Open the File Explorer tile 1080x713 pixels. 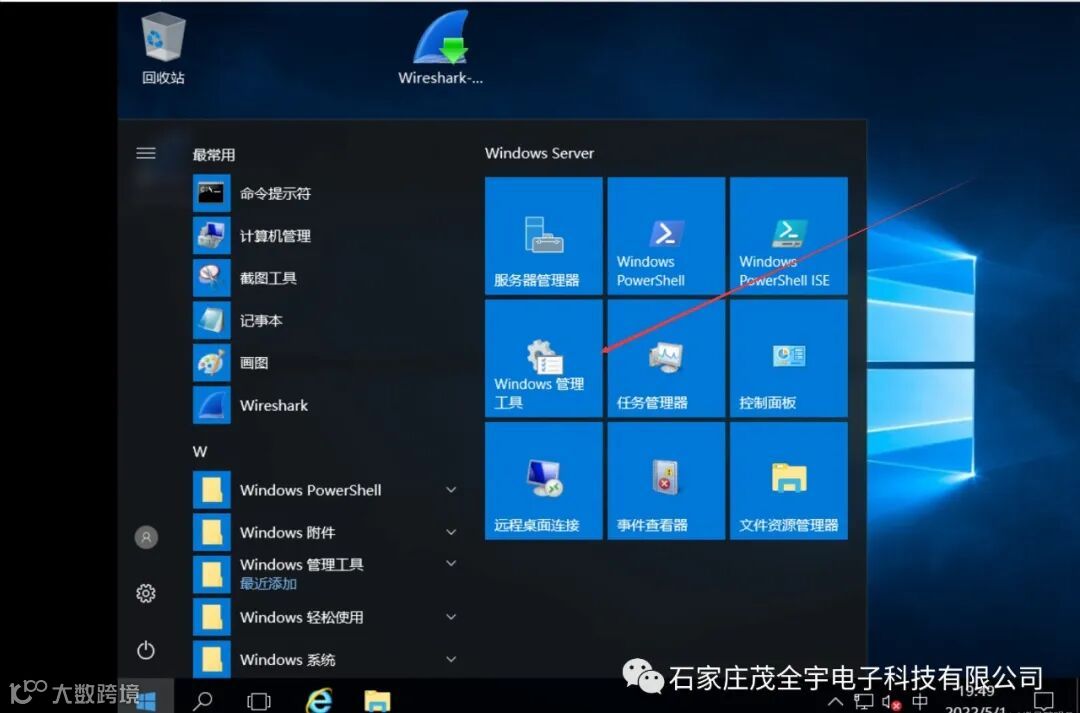pos(789,481)
